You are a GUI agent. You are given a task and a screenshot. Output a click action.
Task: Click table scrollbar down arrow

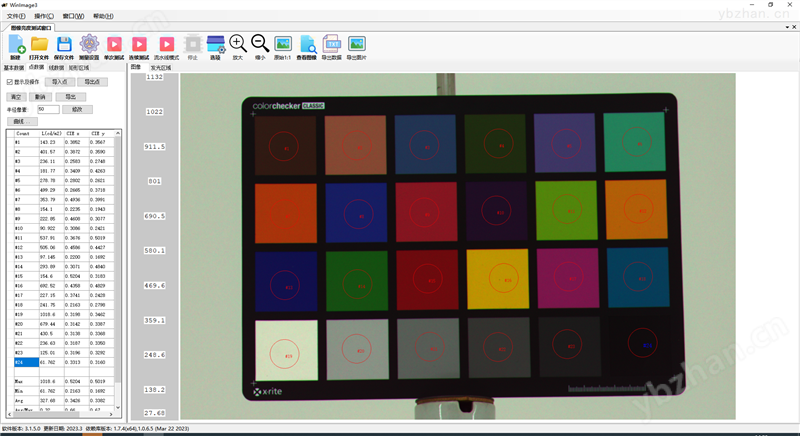click(118, 407)
